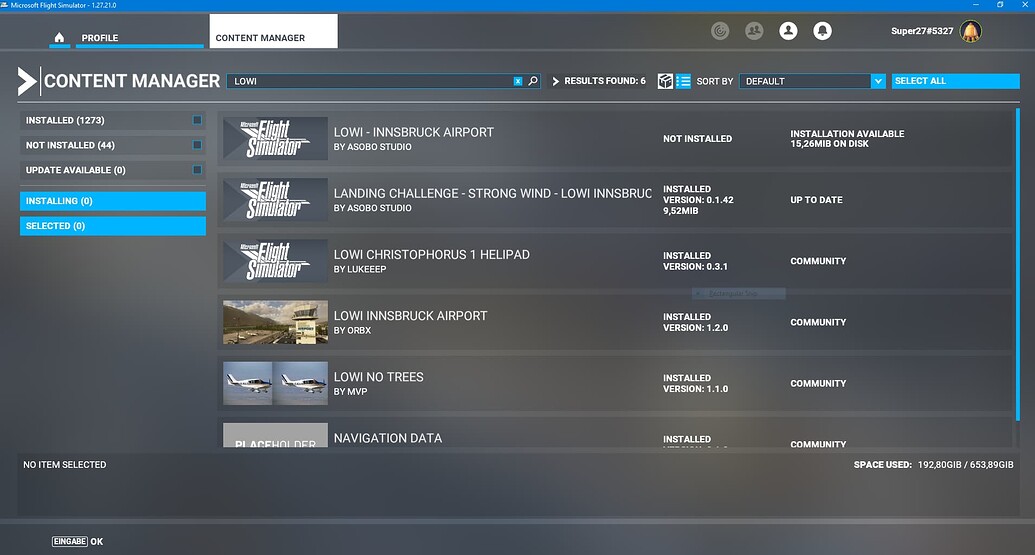Switch to package box view icon

tap(665, 81)
